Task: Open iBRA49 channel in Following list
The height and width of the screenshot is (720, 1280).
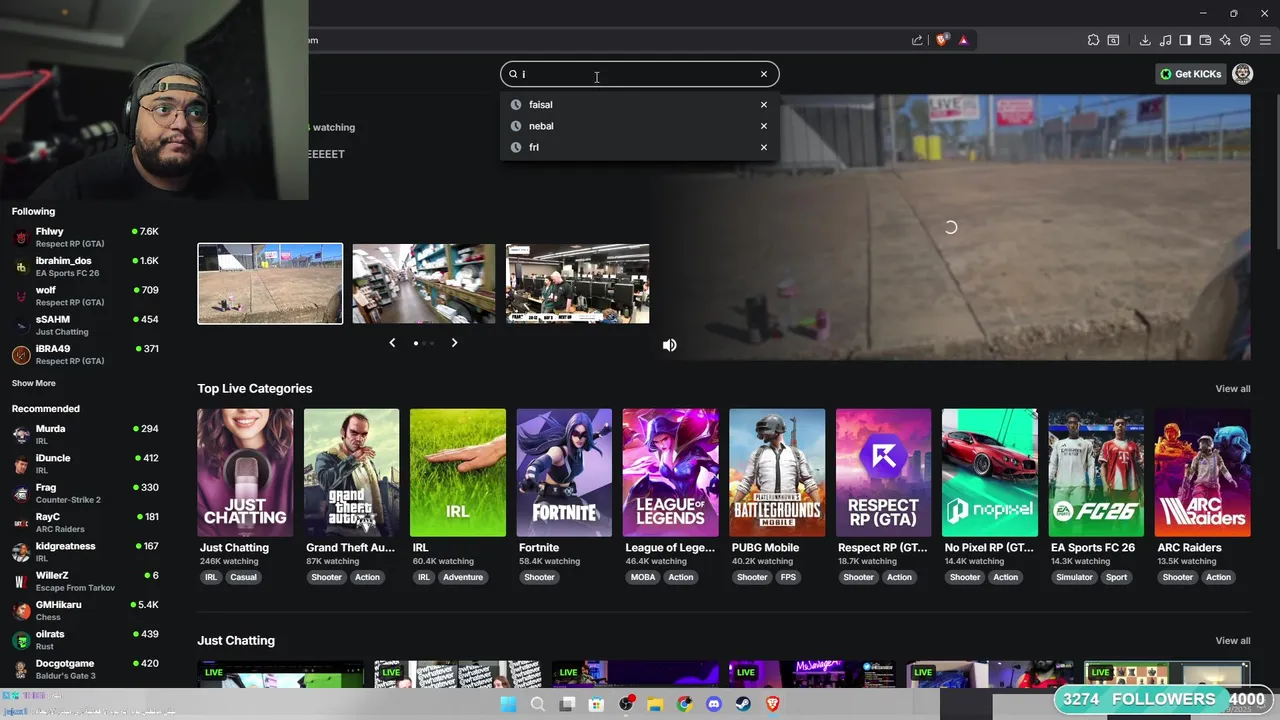Action: [85, 354]
